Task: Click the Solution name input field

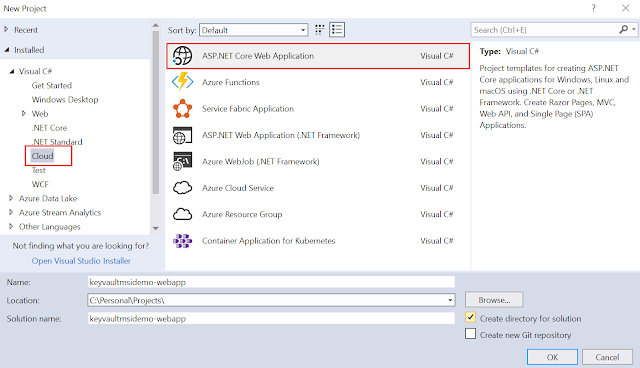Action: coord(271,318)
